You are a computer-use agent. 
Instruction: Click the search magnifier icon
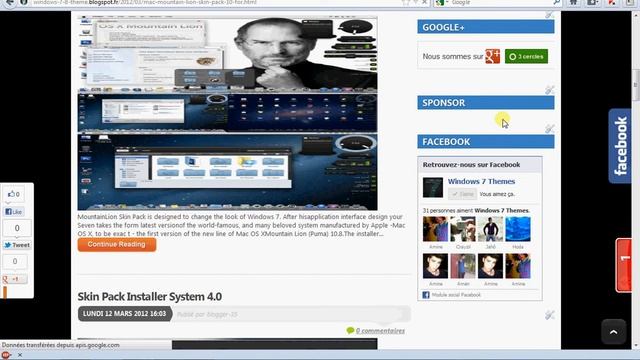(x=557, y=2)
